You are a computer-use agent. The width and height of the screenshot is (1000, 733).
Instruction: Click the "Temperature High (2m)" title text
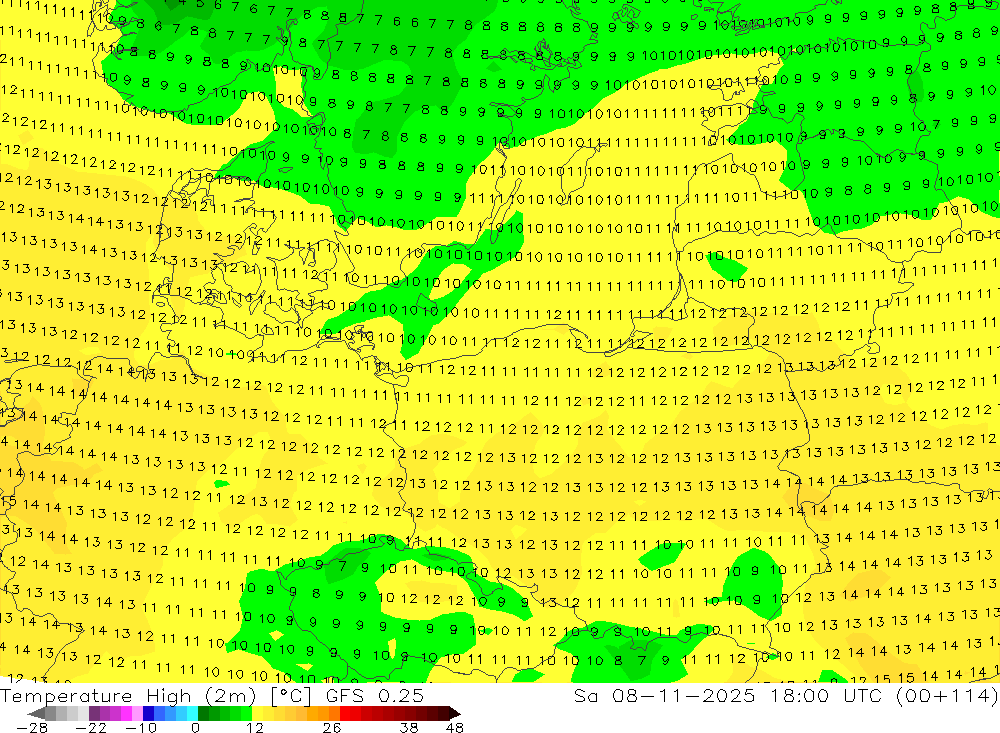(128, 695)
